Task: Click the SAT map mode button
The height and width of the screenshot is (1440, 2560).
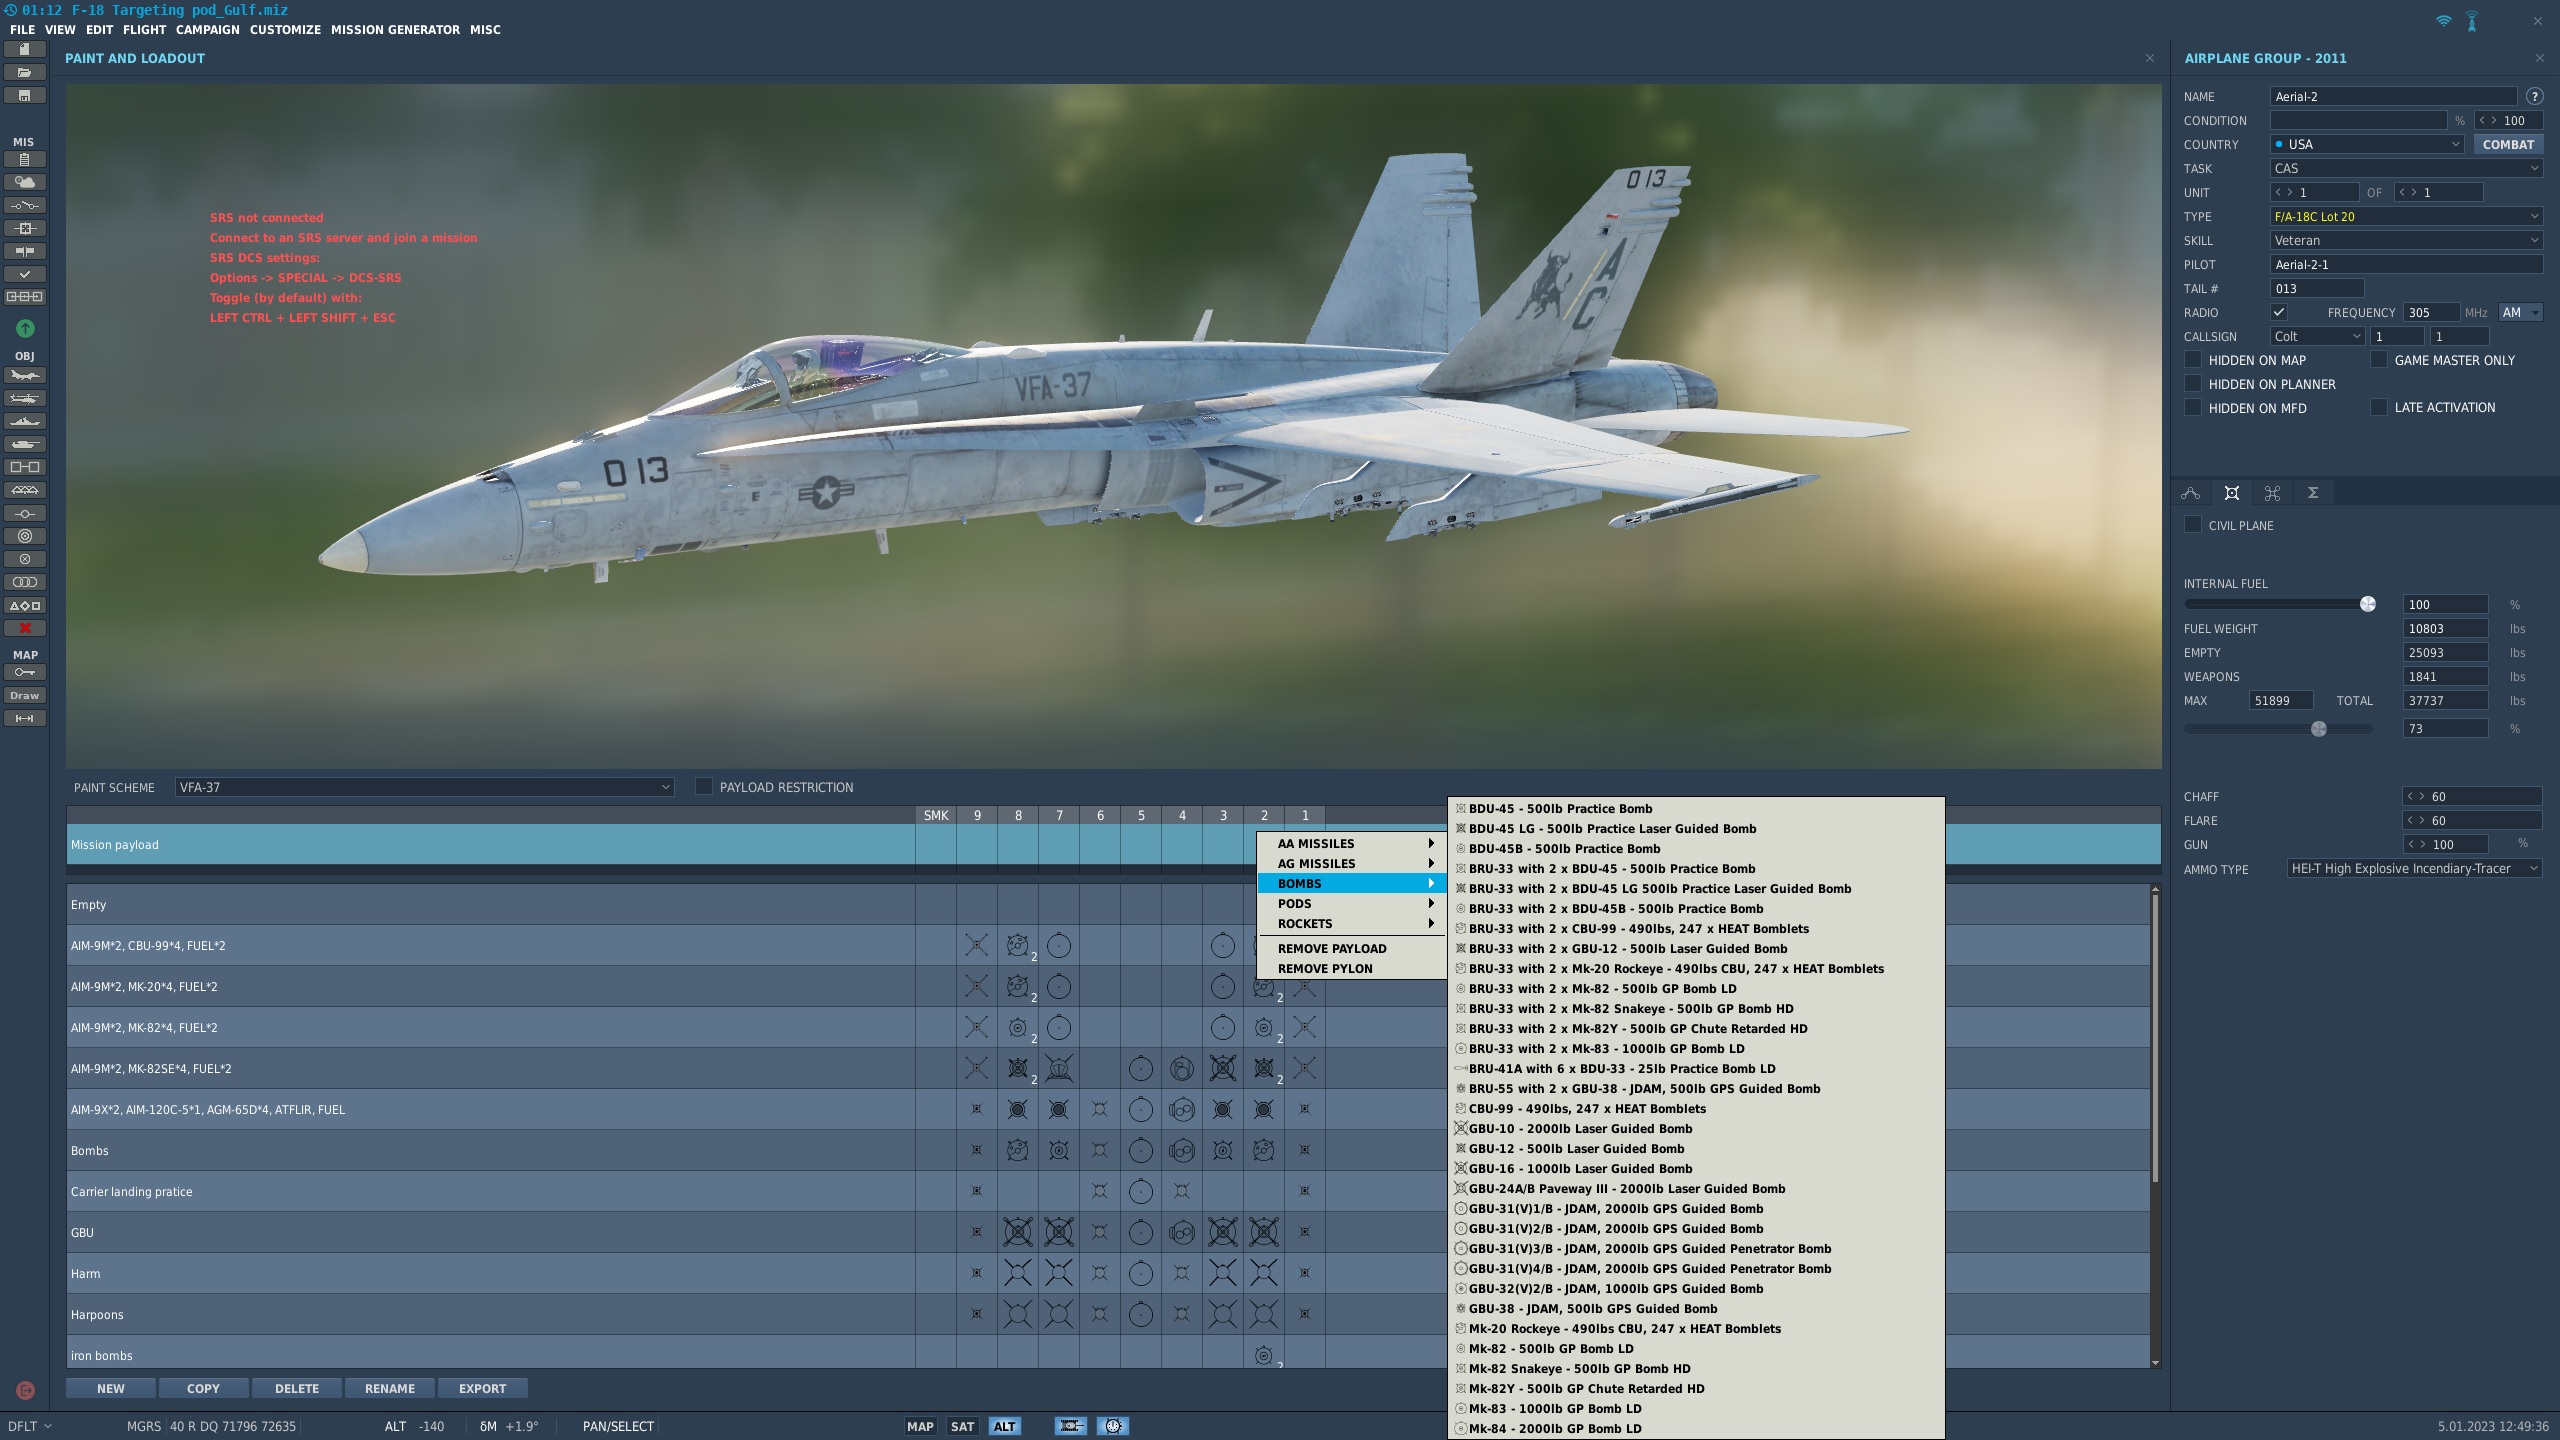Action: coord(962,1426)
